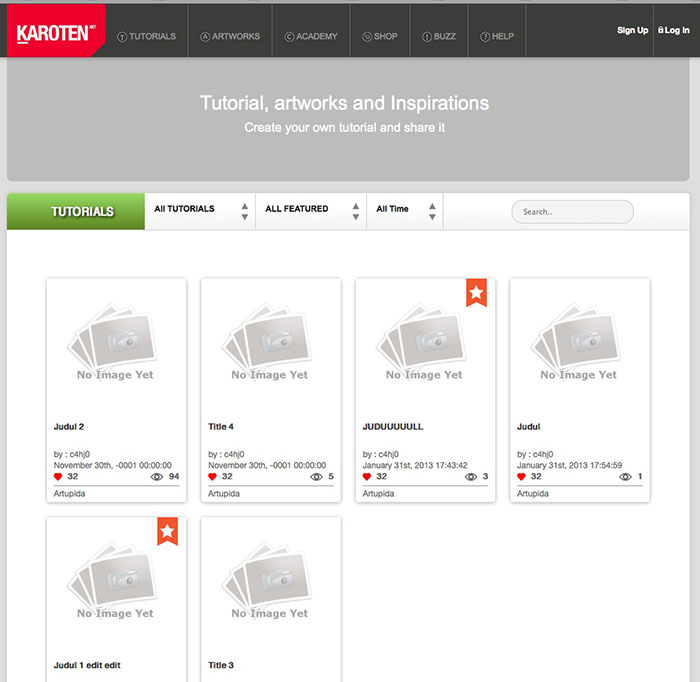Click the star ribbon on Judul 1 edit edit card
The height and width of the screenshot is (682, 700).
pyautogui.click(x=167, y=532)
